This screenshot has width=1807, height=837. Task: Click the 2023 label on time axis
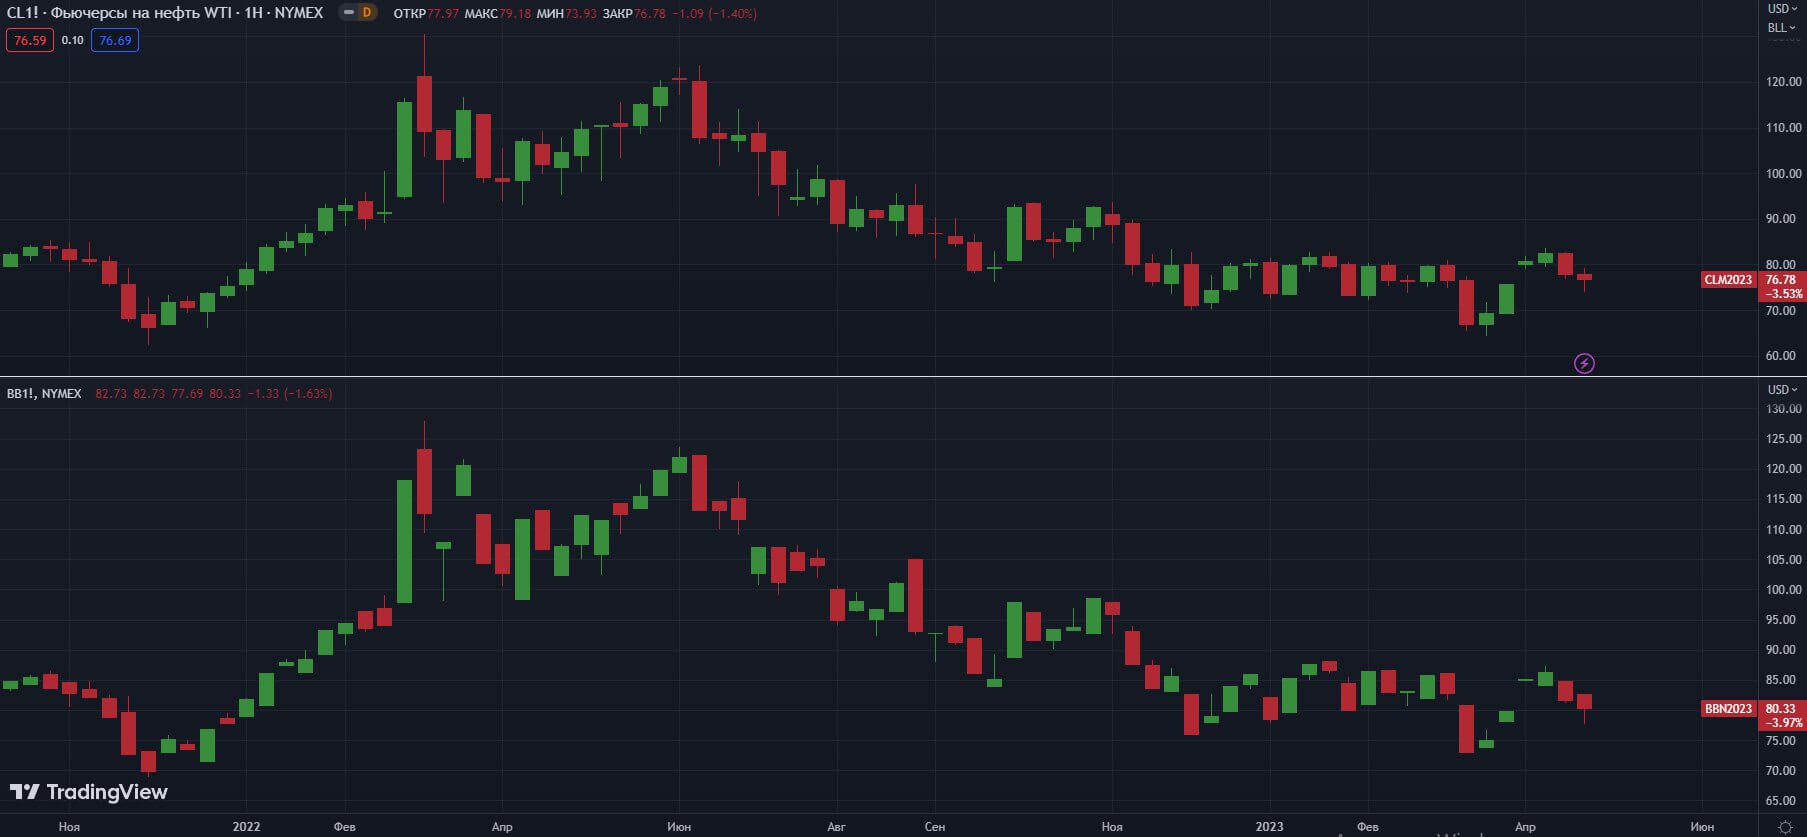click(x=1269, y=827)
